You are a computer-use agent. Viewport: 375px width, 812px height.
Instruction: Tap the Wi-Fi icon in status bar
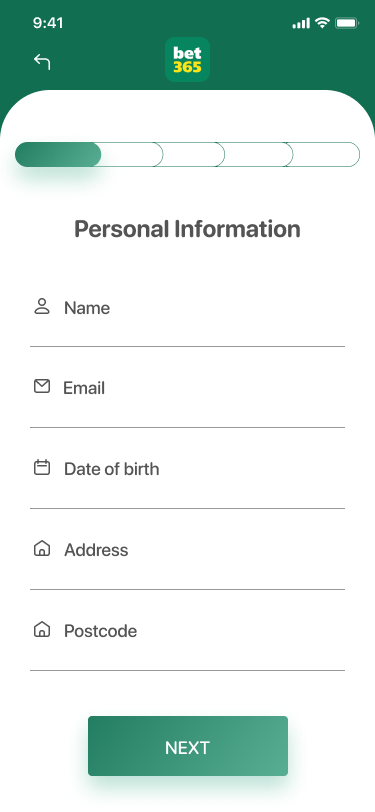point(323,23)
